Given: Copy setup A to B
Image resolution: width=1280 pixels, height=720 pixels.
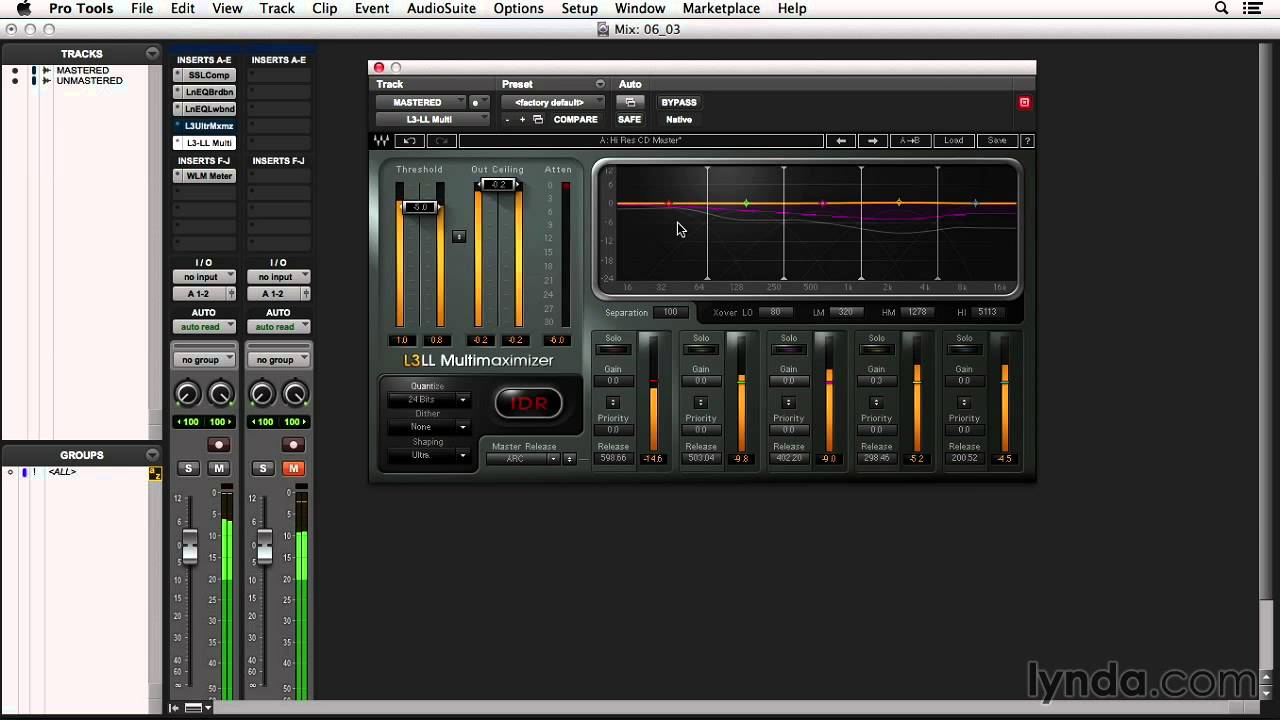Looking at the screenshot, I should (910, 141).
